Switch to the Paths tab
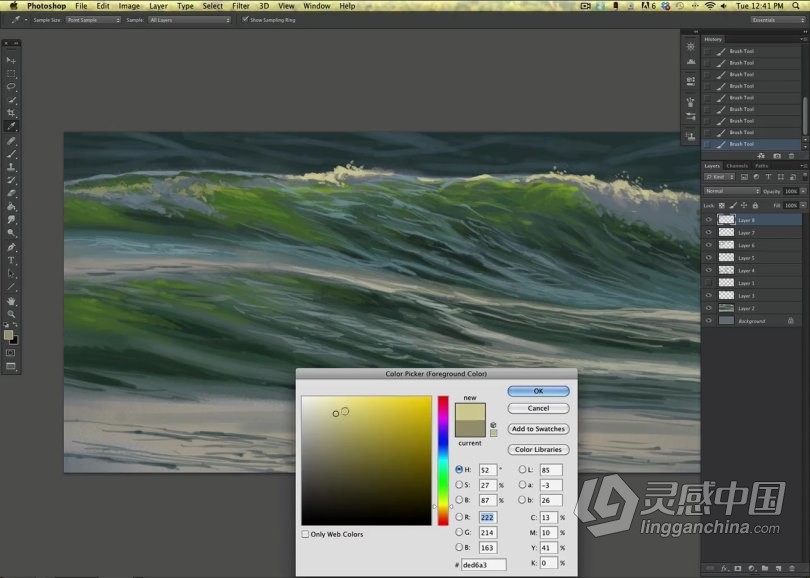Viewport: 810px width, 578px height. (x=761, y=166)
